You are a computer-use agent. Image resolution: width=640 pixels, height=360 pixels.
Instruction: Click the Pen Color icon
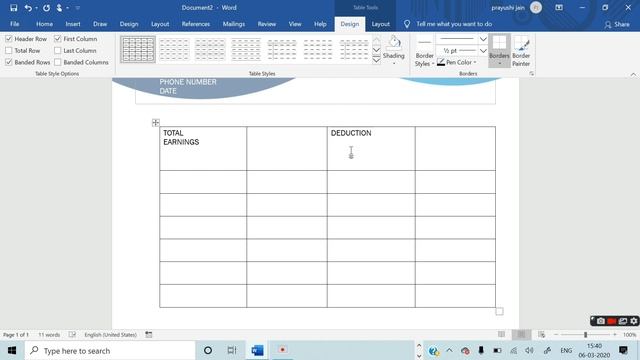point(441,62)
